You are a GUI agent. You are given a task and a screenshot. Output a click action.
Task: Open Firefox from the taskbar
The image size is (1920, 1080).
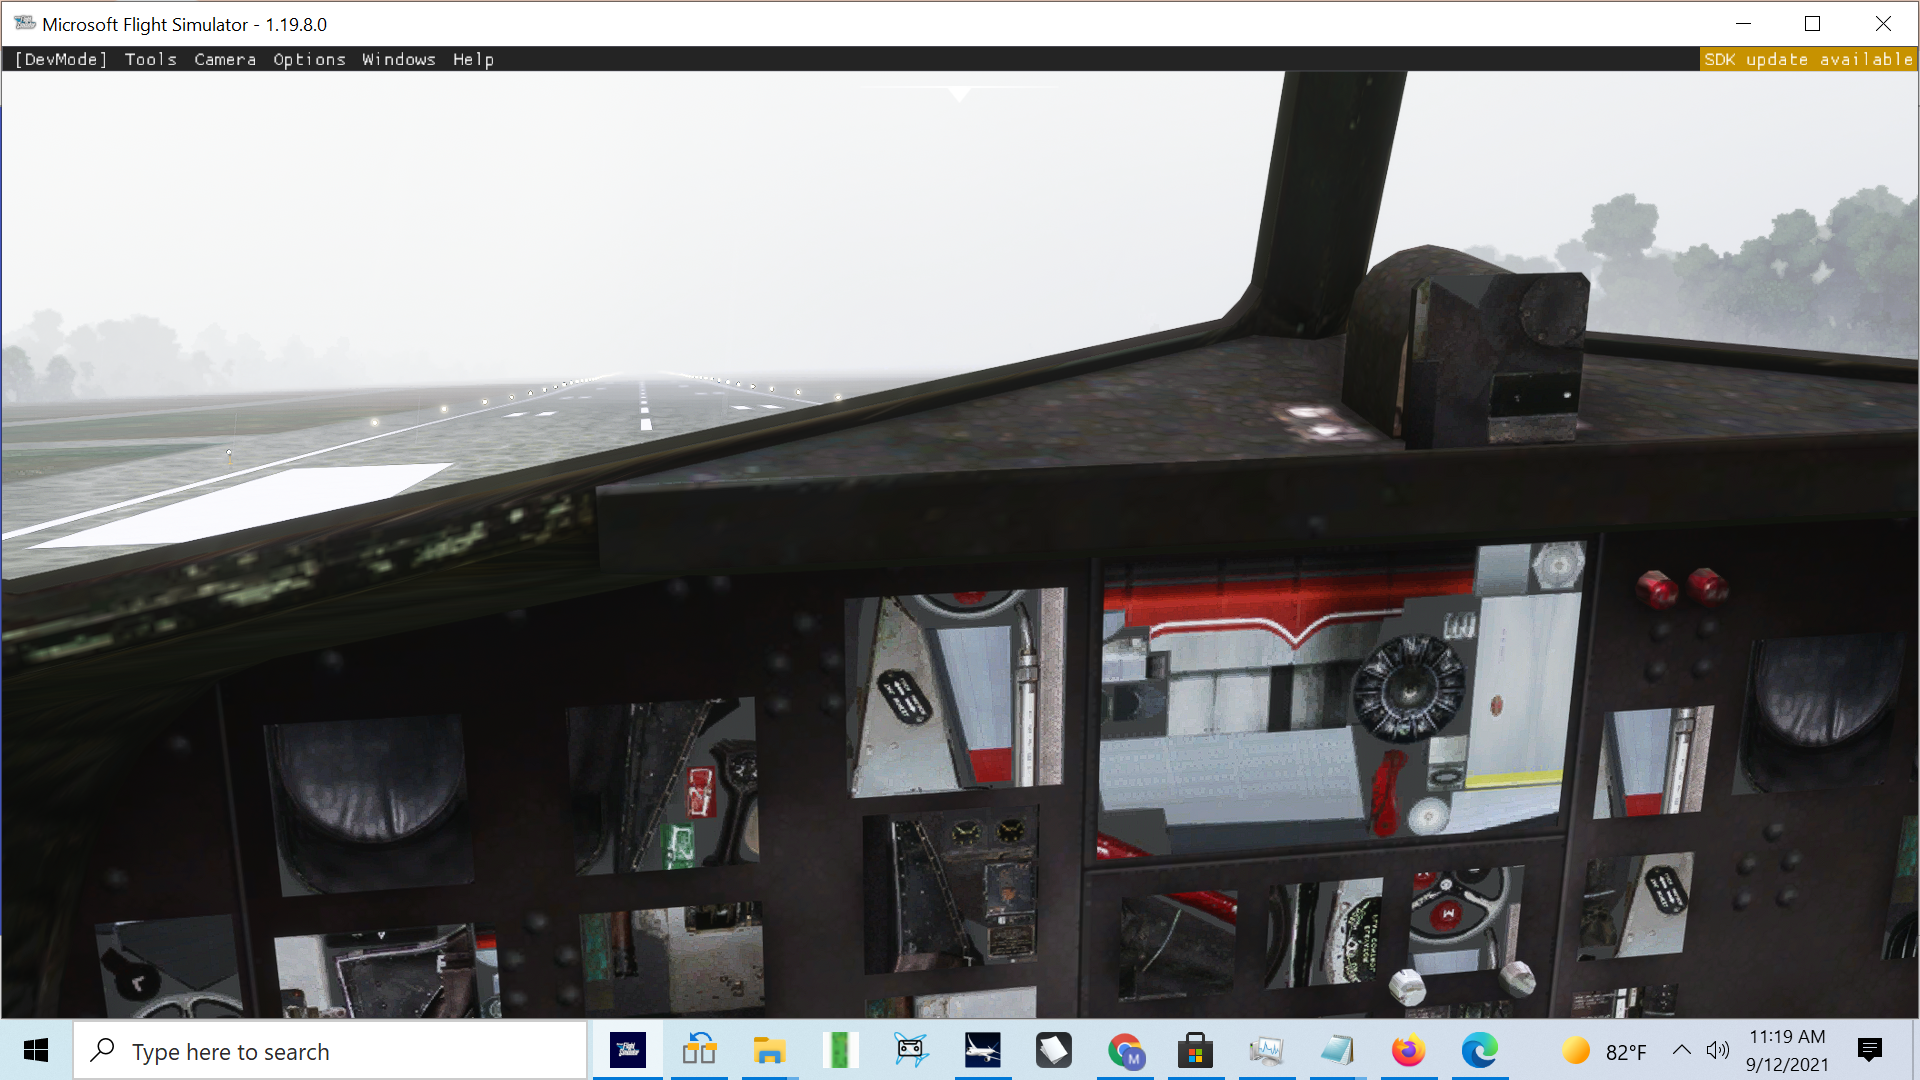pyautogui.click(x=1408, y=1050)
